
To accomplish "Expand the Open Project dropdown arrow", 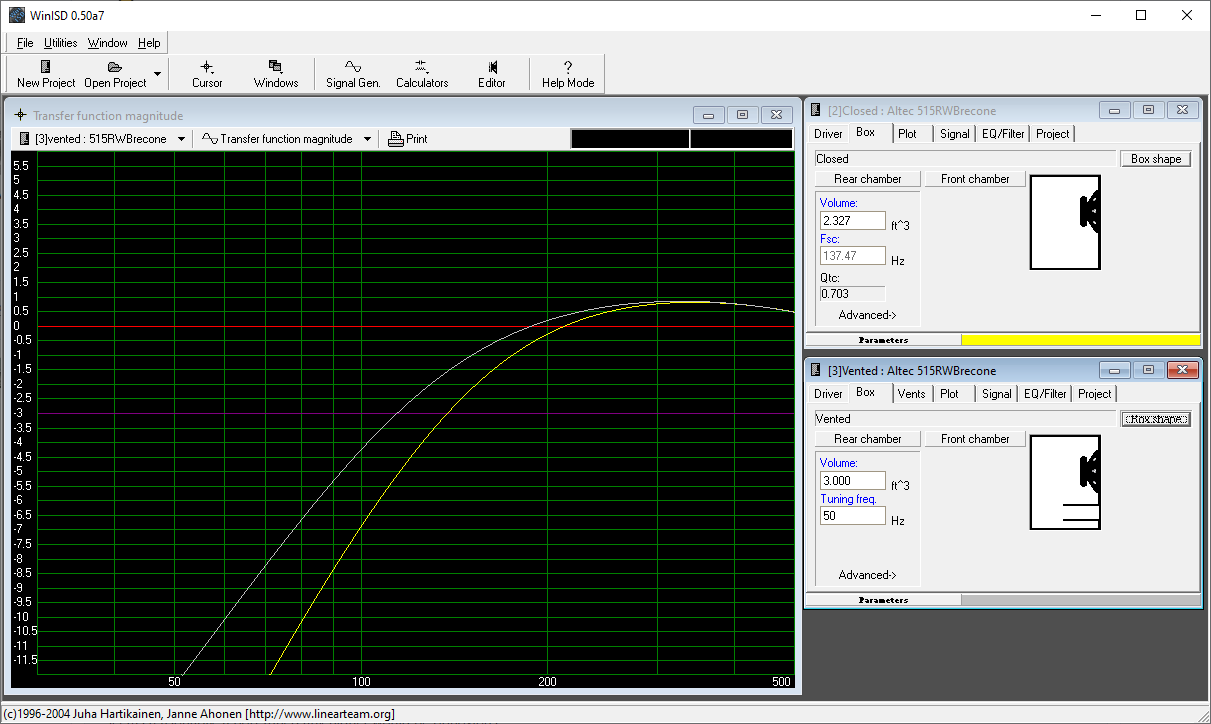I will 157,74.
